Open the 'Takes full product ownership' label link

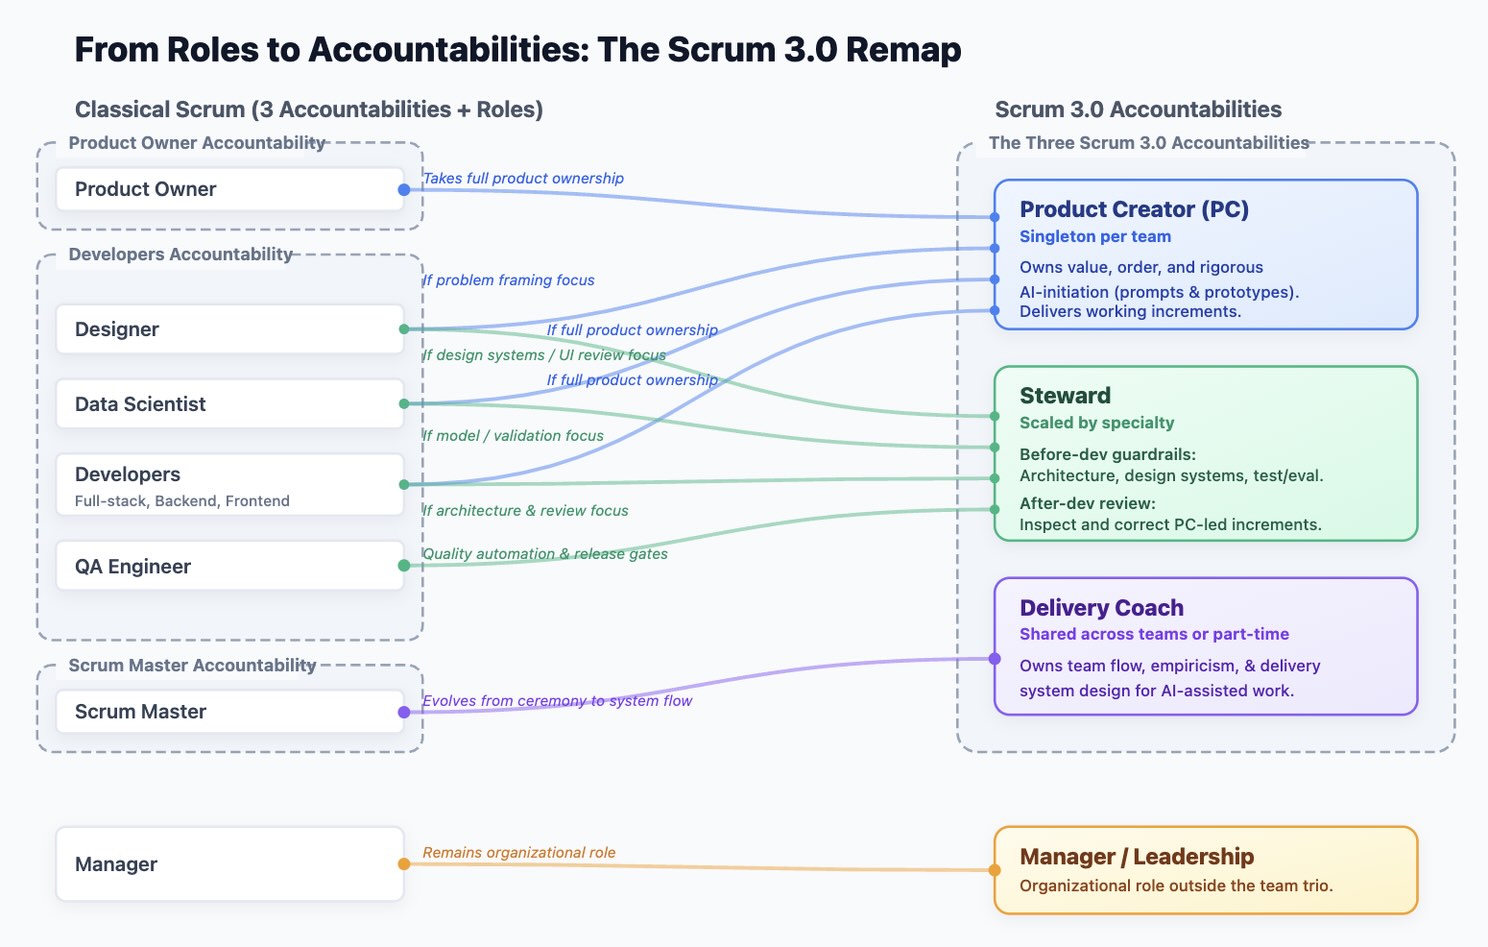(524, 178)
